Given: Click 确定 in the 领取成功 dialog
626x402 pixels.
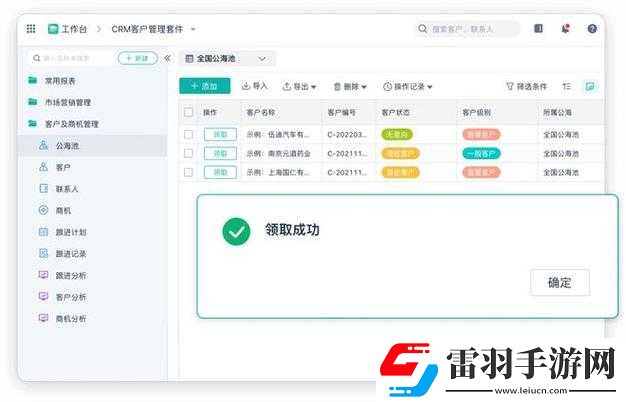Looking at the screenshot, I should coord(560,283).
